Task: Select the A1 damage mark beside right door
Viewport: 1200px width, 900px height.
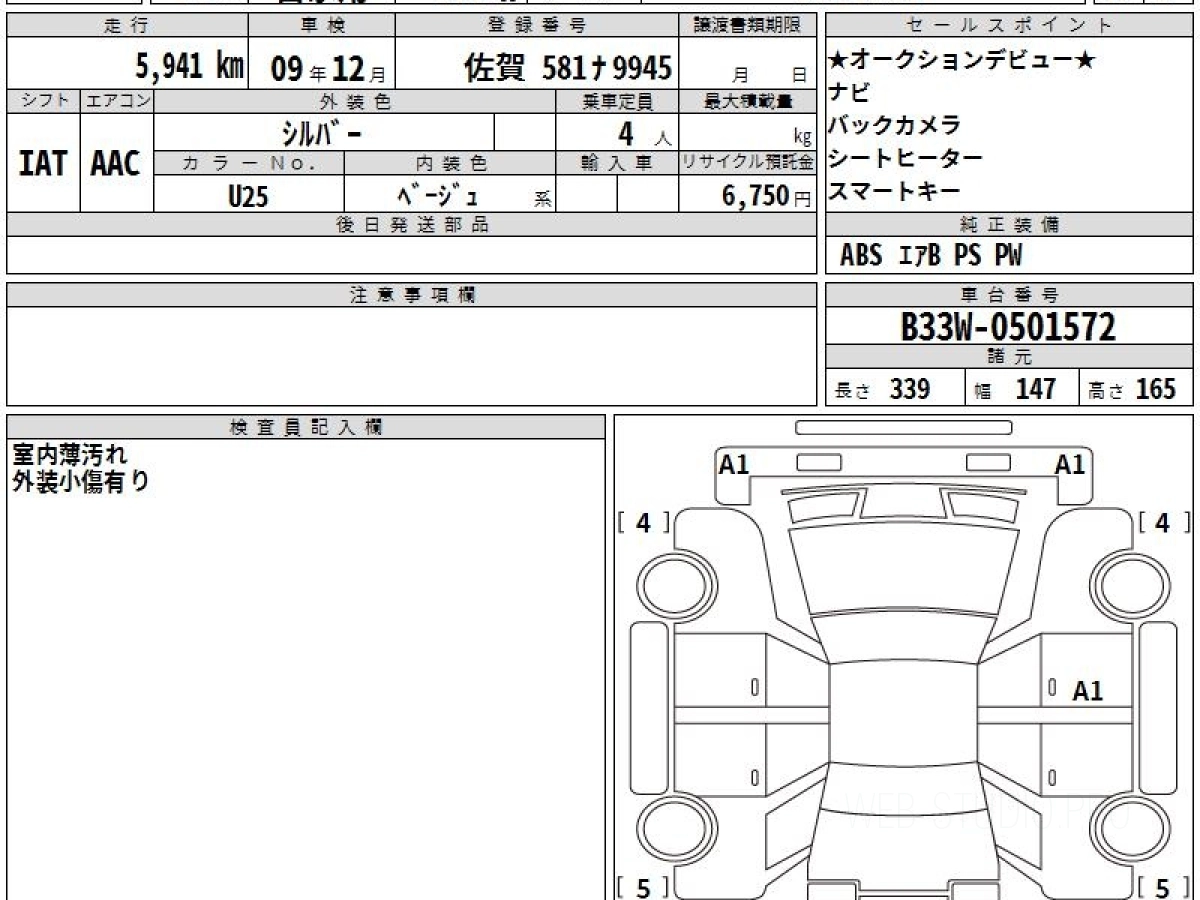Action: point(1087,691)
